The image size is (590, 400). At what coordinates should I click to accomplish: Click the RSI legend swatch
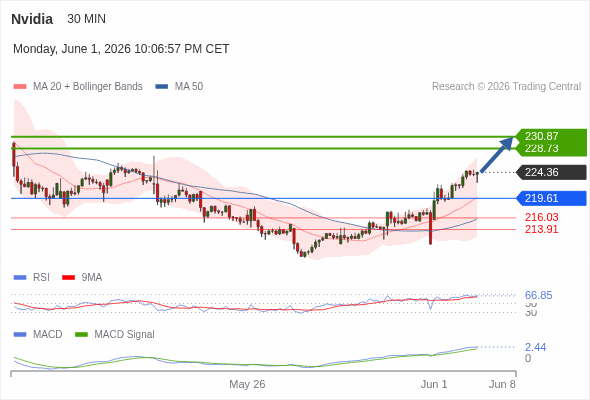tap(20, 278)
